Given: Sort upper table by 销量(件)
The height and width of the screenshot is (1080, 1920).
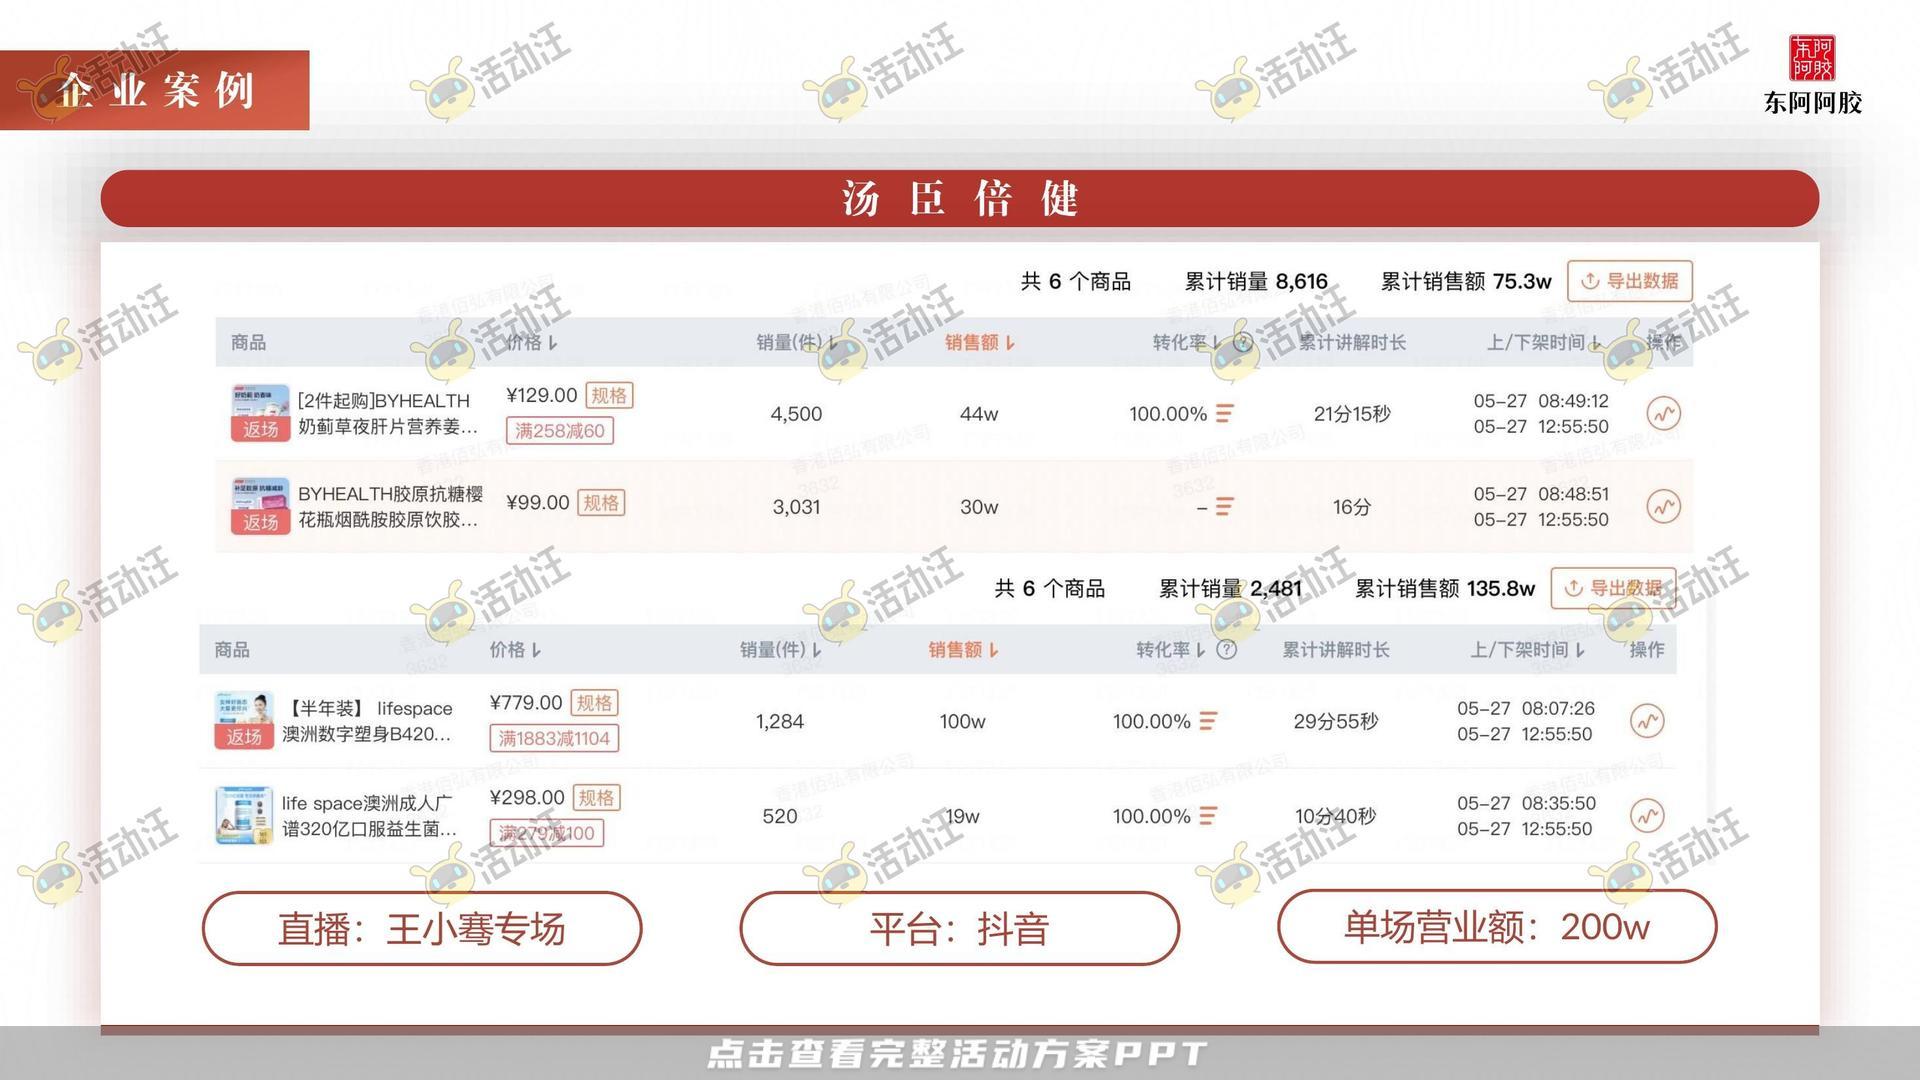Looking at the screenshot, I should click(797, 343).
